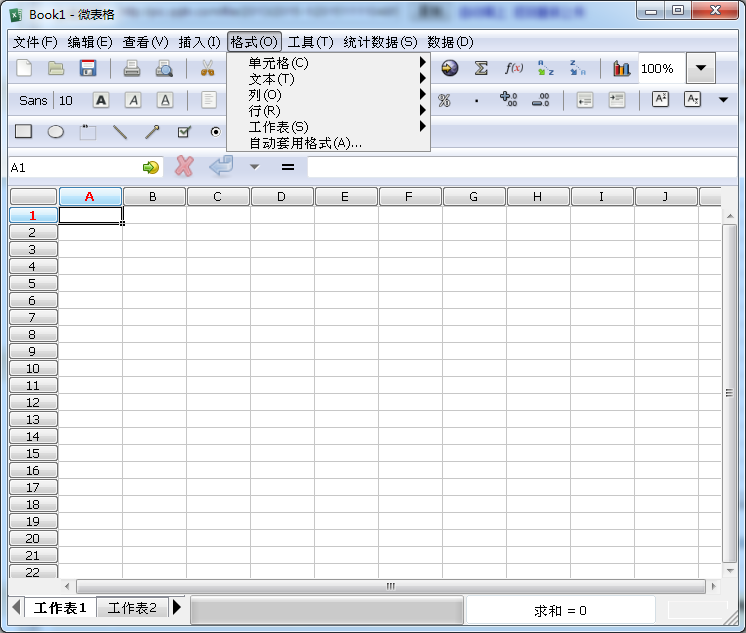Open the zoom level dropdown arrow

[x=700, y=68]
